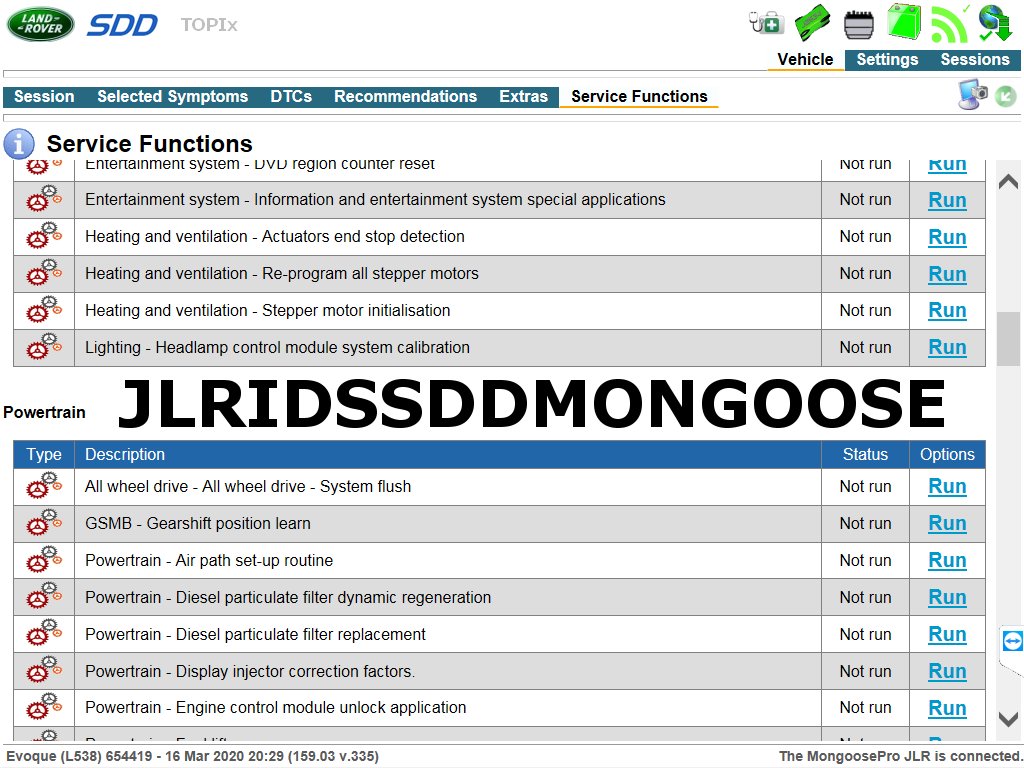
Task: Run Stepper motor initialisation
Action: [947, 310]
